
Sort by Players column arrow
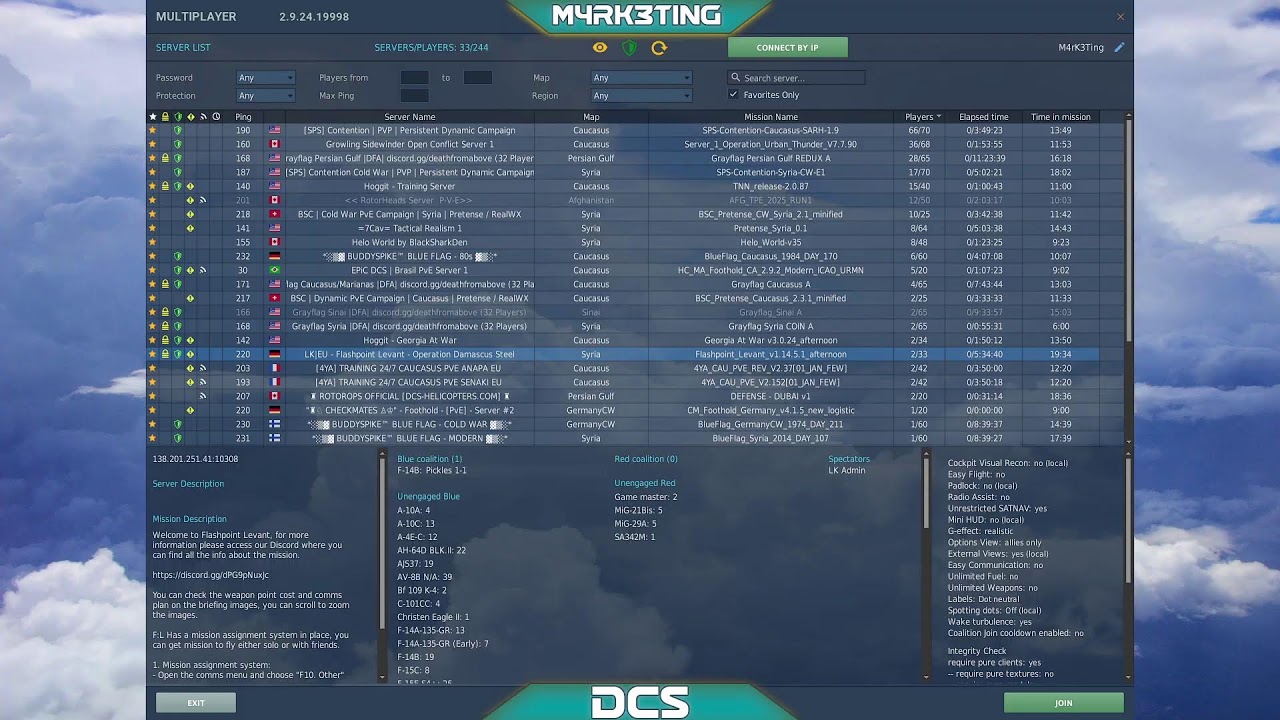(x=938, y=117)
